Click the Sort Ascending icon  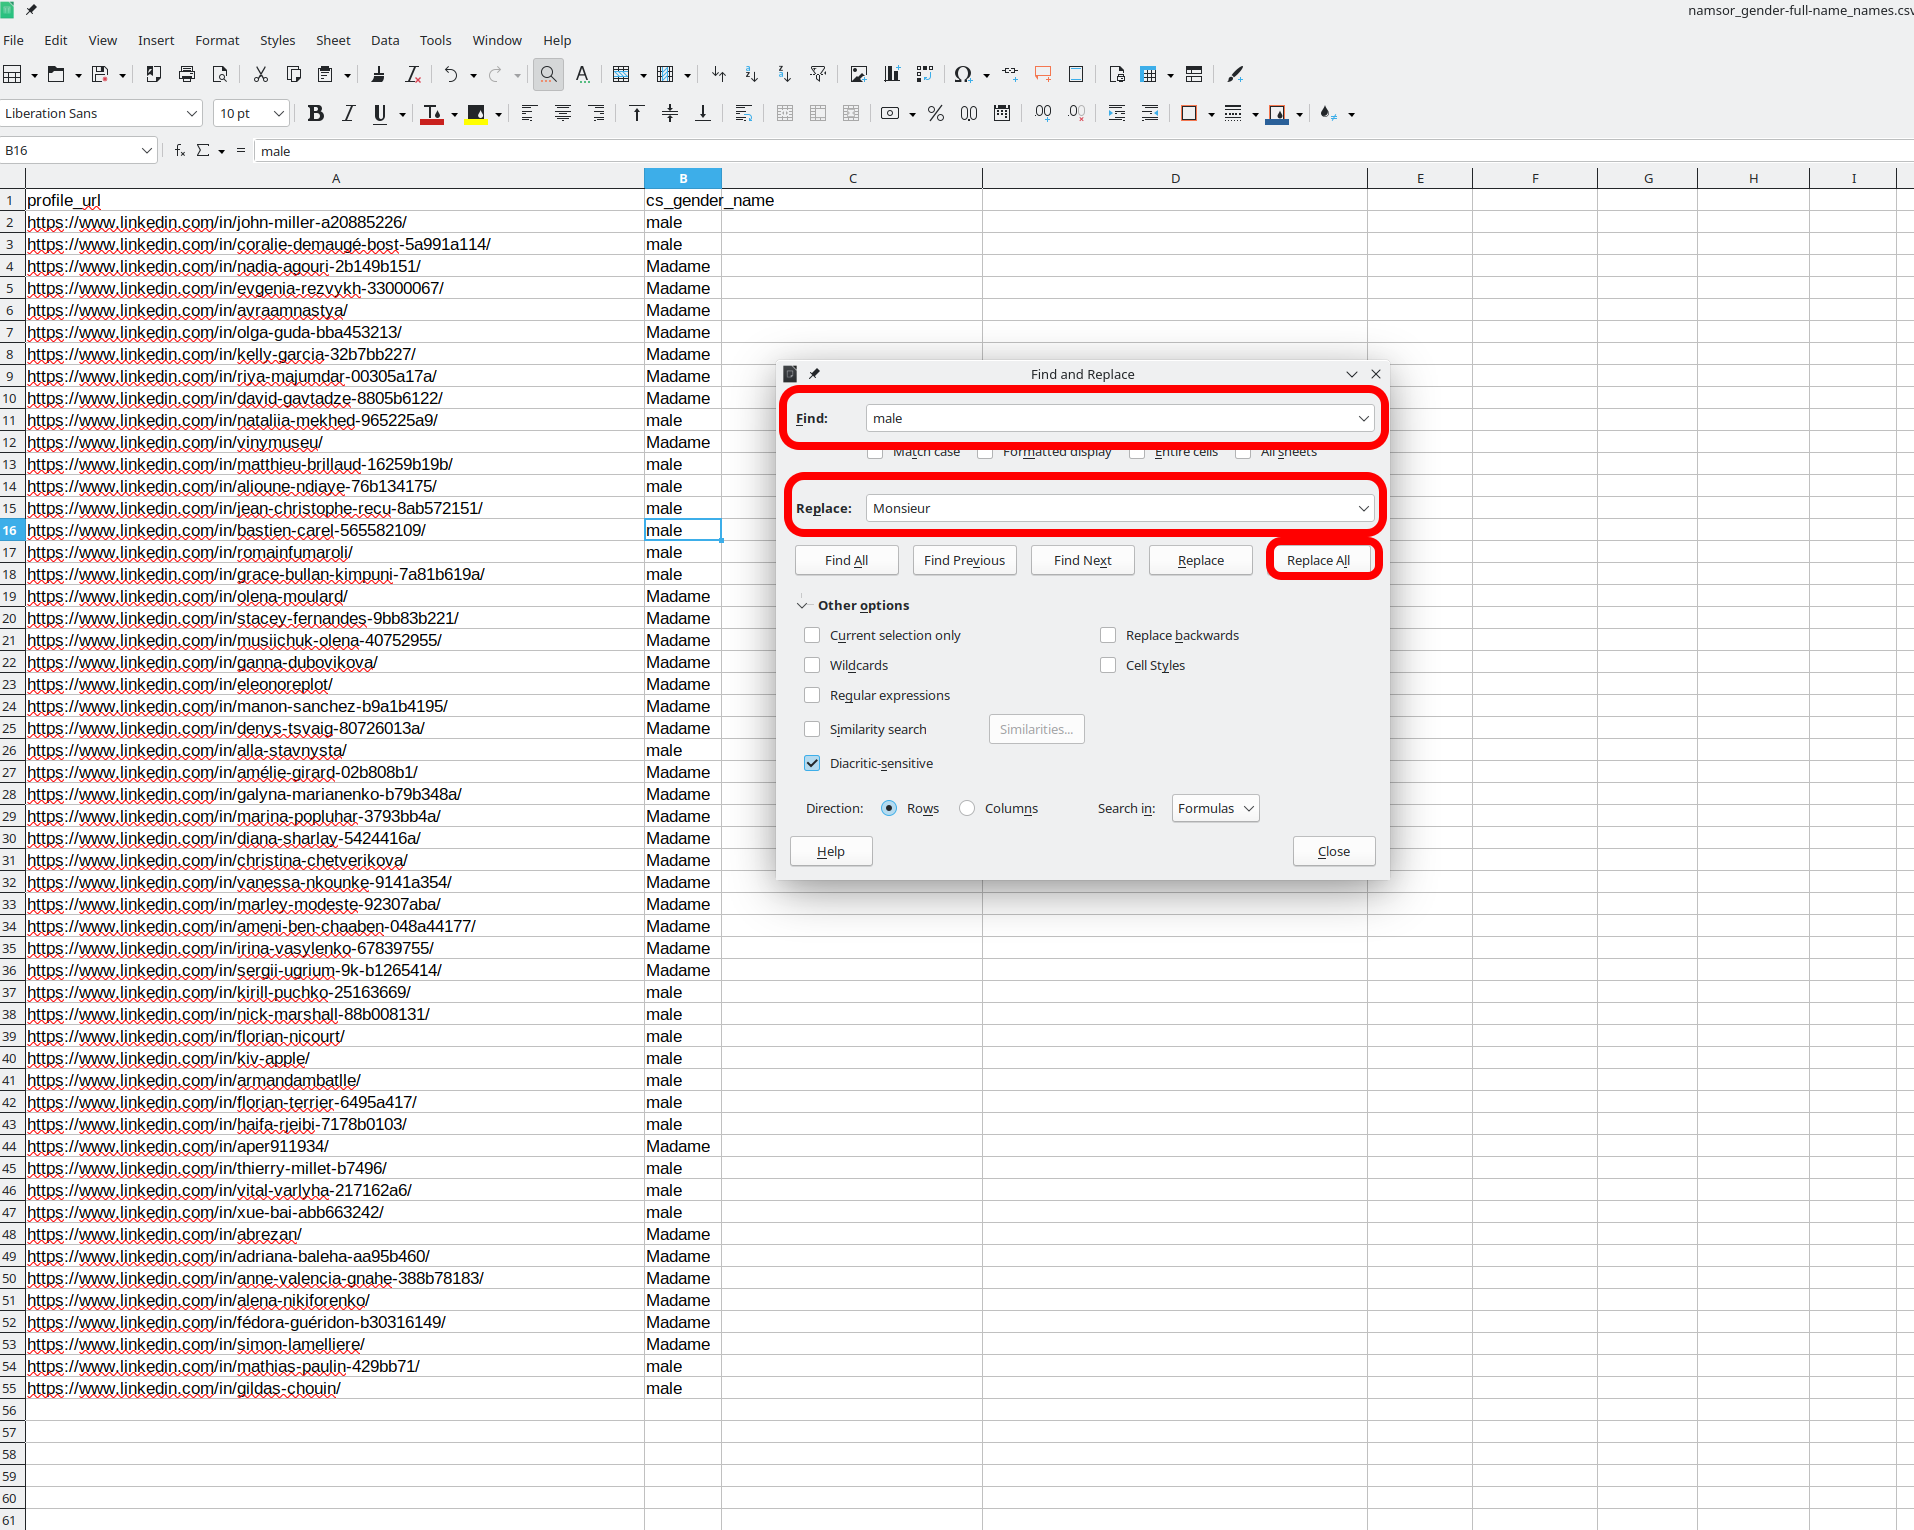(752, 74)
